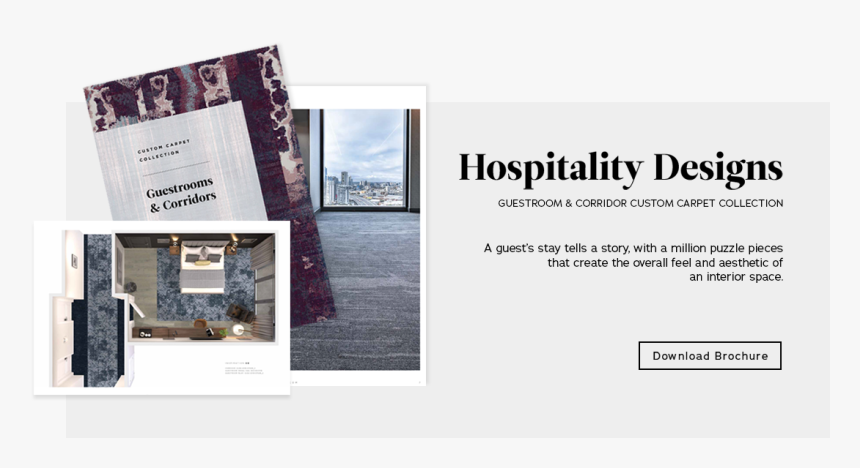Click the Custom Carpet Collection label on cover
Image resolution: width=860 pixels, height=468 pixels.
coord(163,150)
